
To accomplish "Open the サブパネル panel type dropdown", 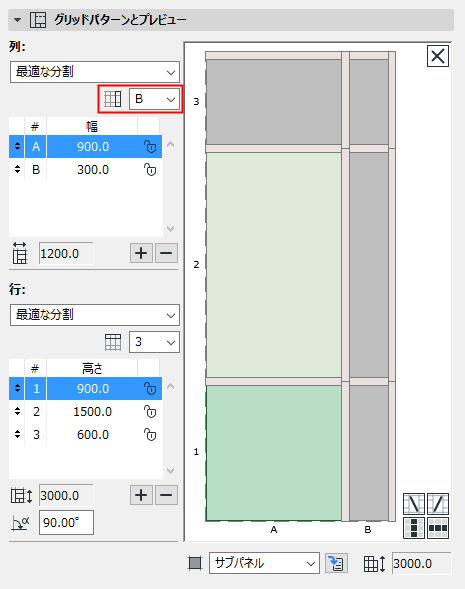I will [x=264, y=563].
